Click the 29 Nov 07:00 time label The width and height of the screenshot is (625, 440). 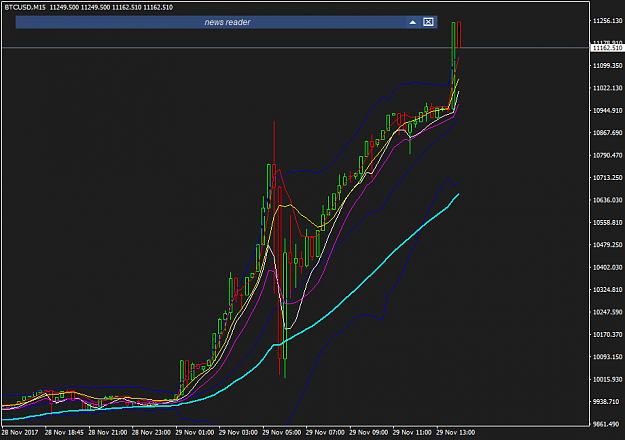click(325, 432)
